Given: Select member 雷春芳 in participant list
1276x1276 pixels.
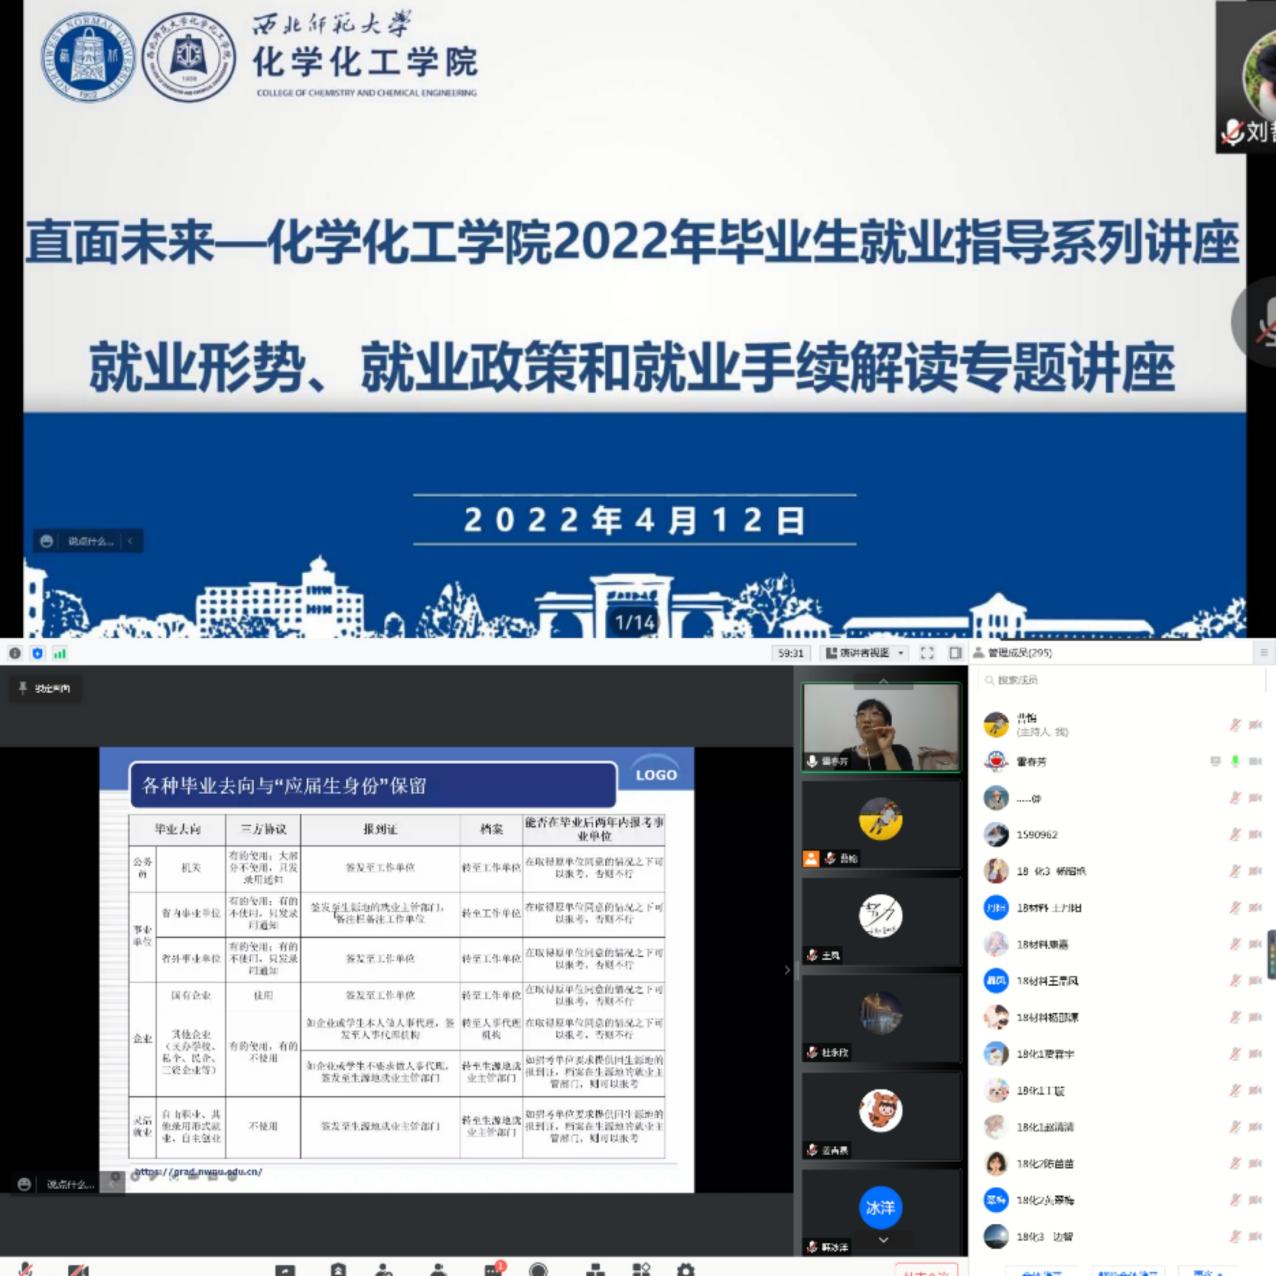Looking at the screenshot, I should click(1031, 762).
